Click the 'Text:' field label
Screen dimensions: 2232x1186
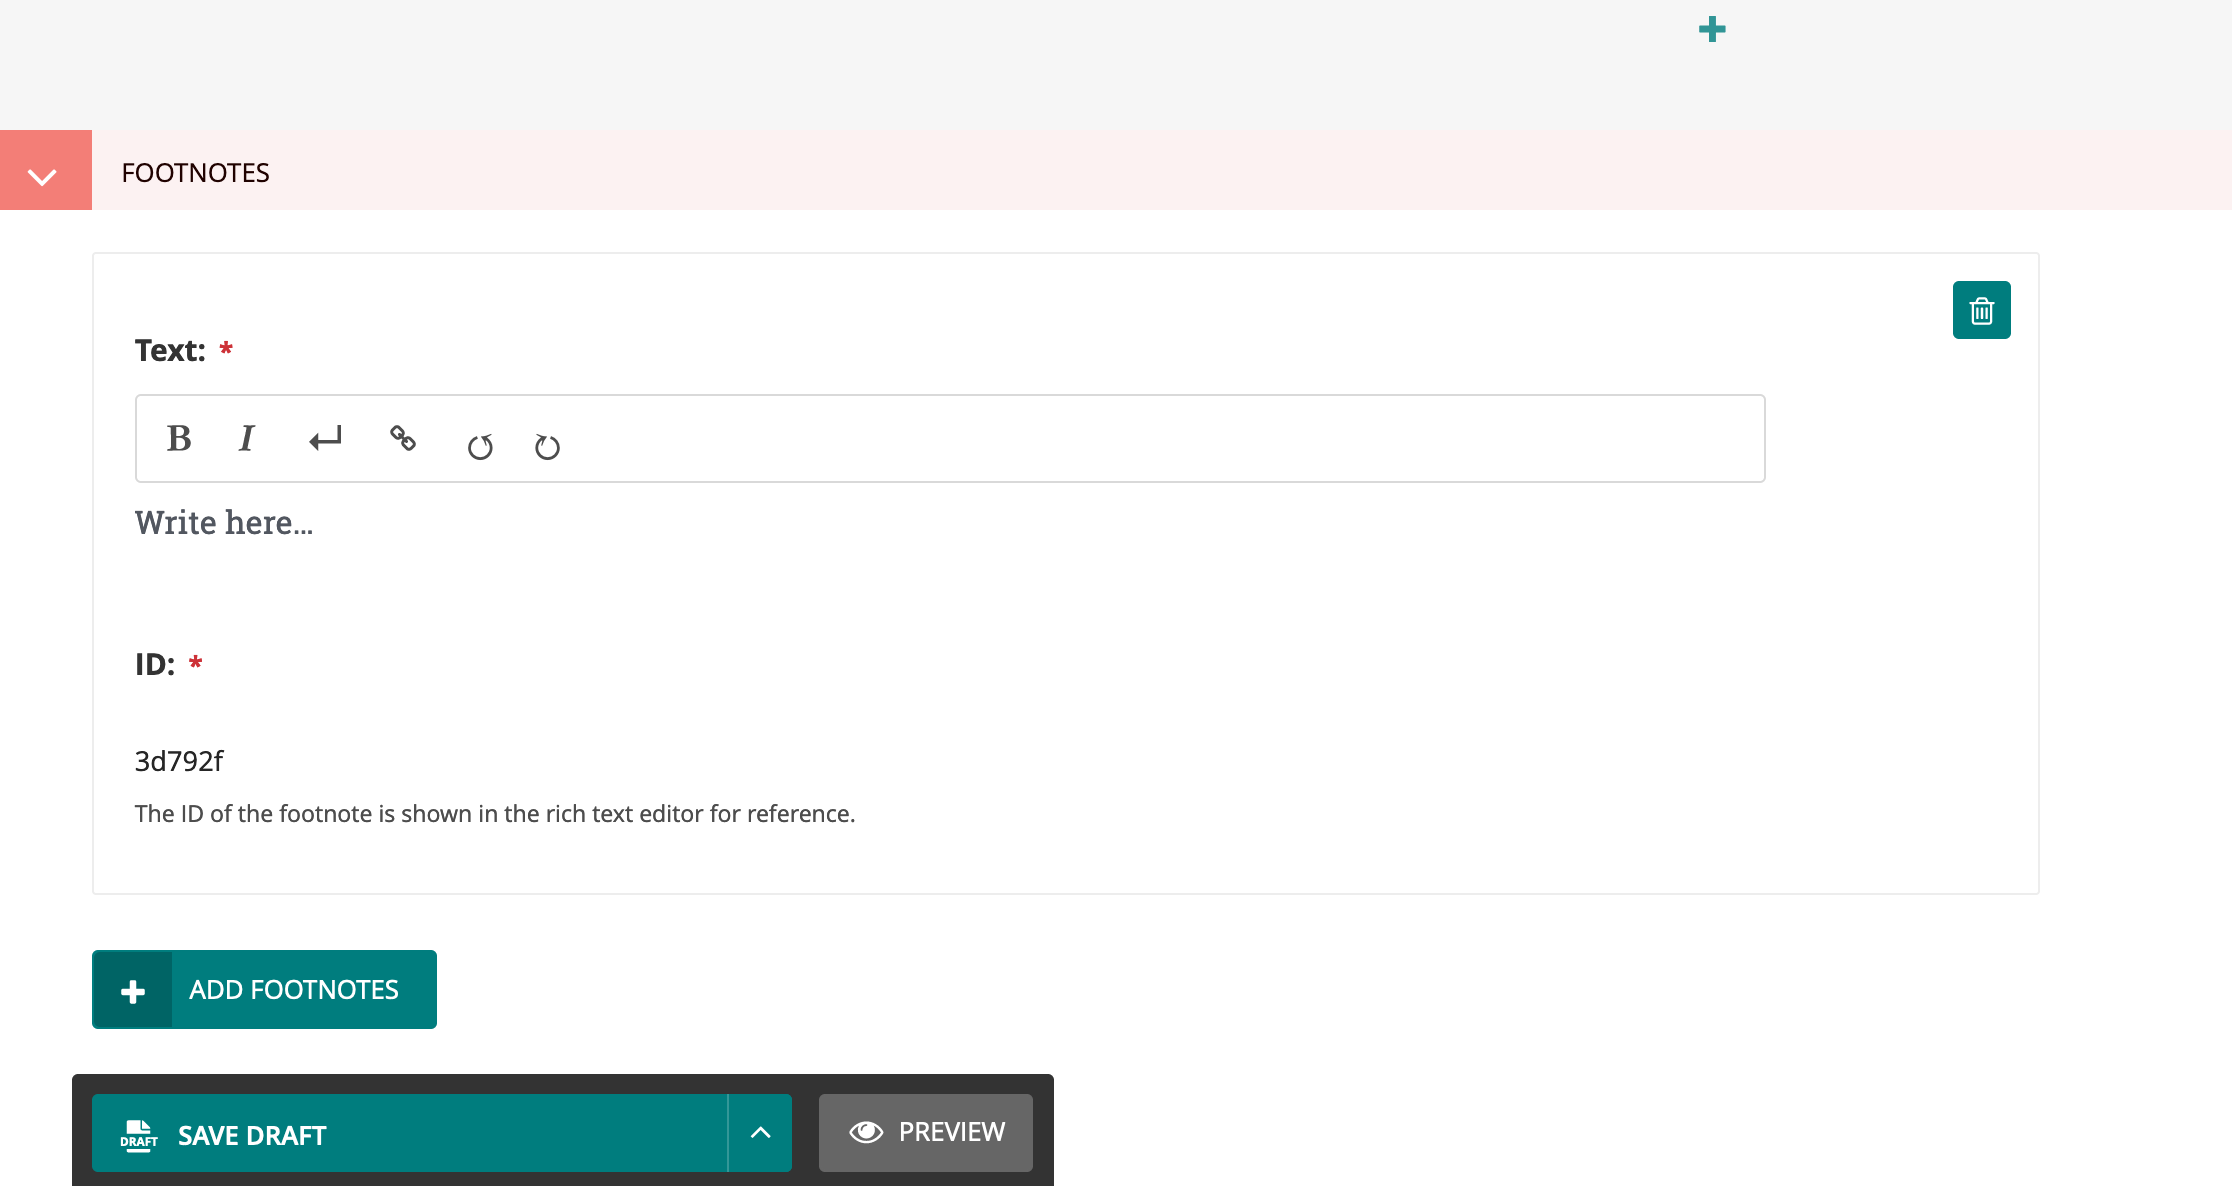click(170, 351)
